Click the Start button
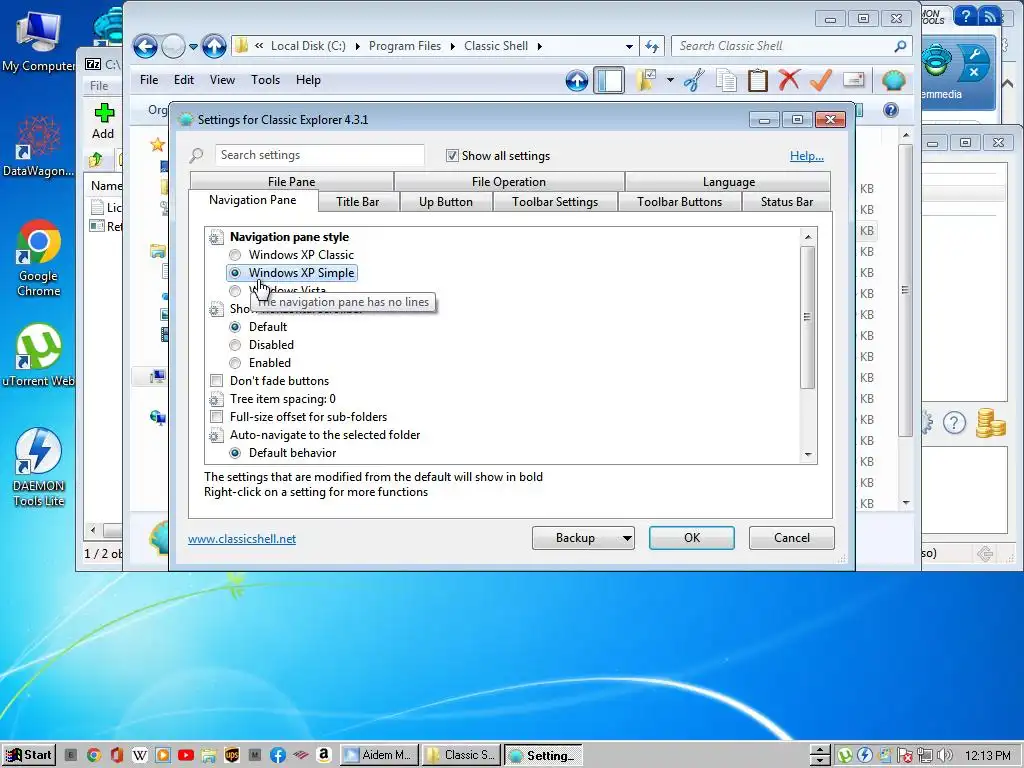 pos(29,755)
